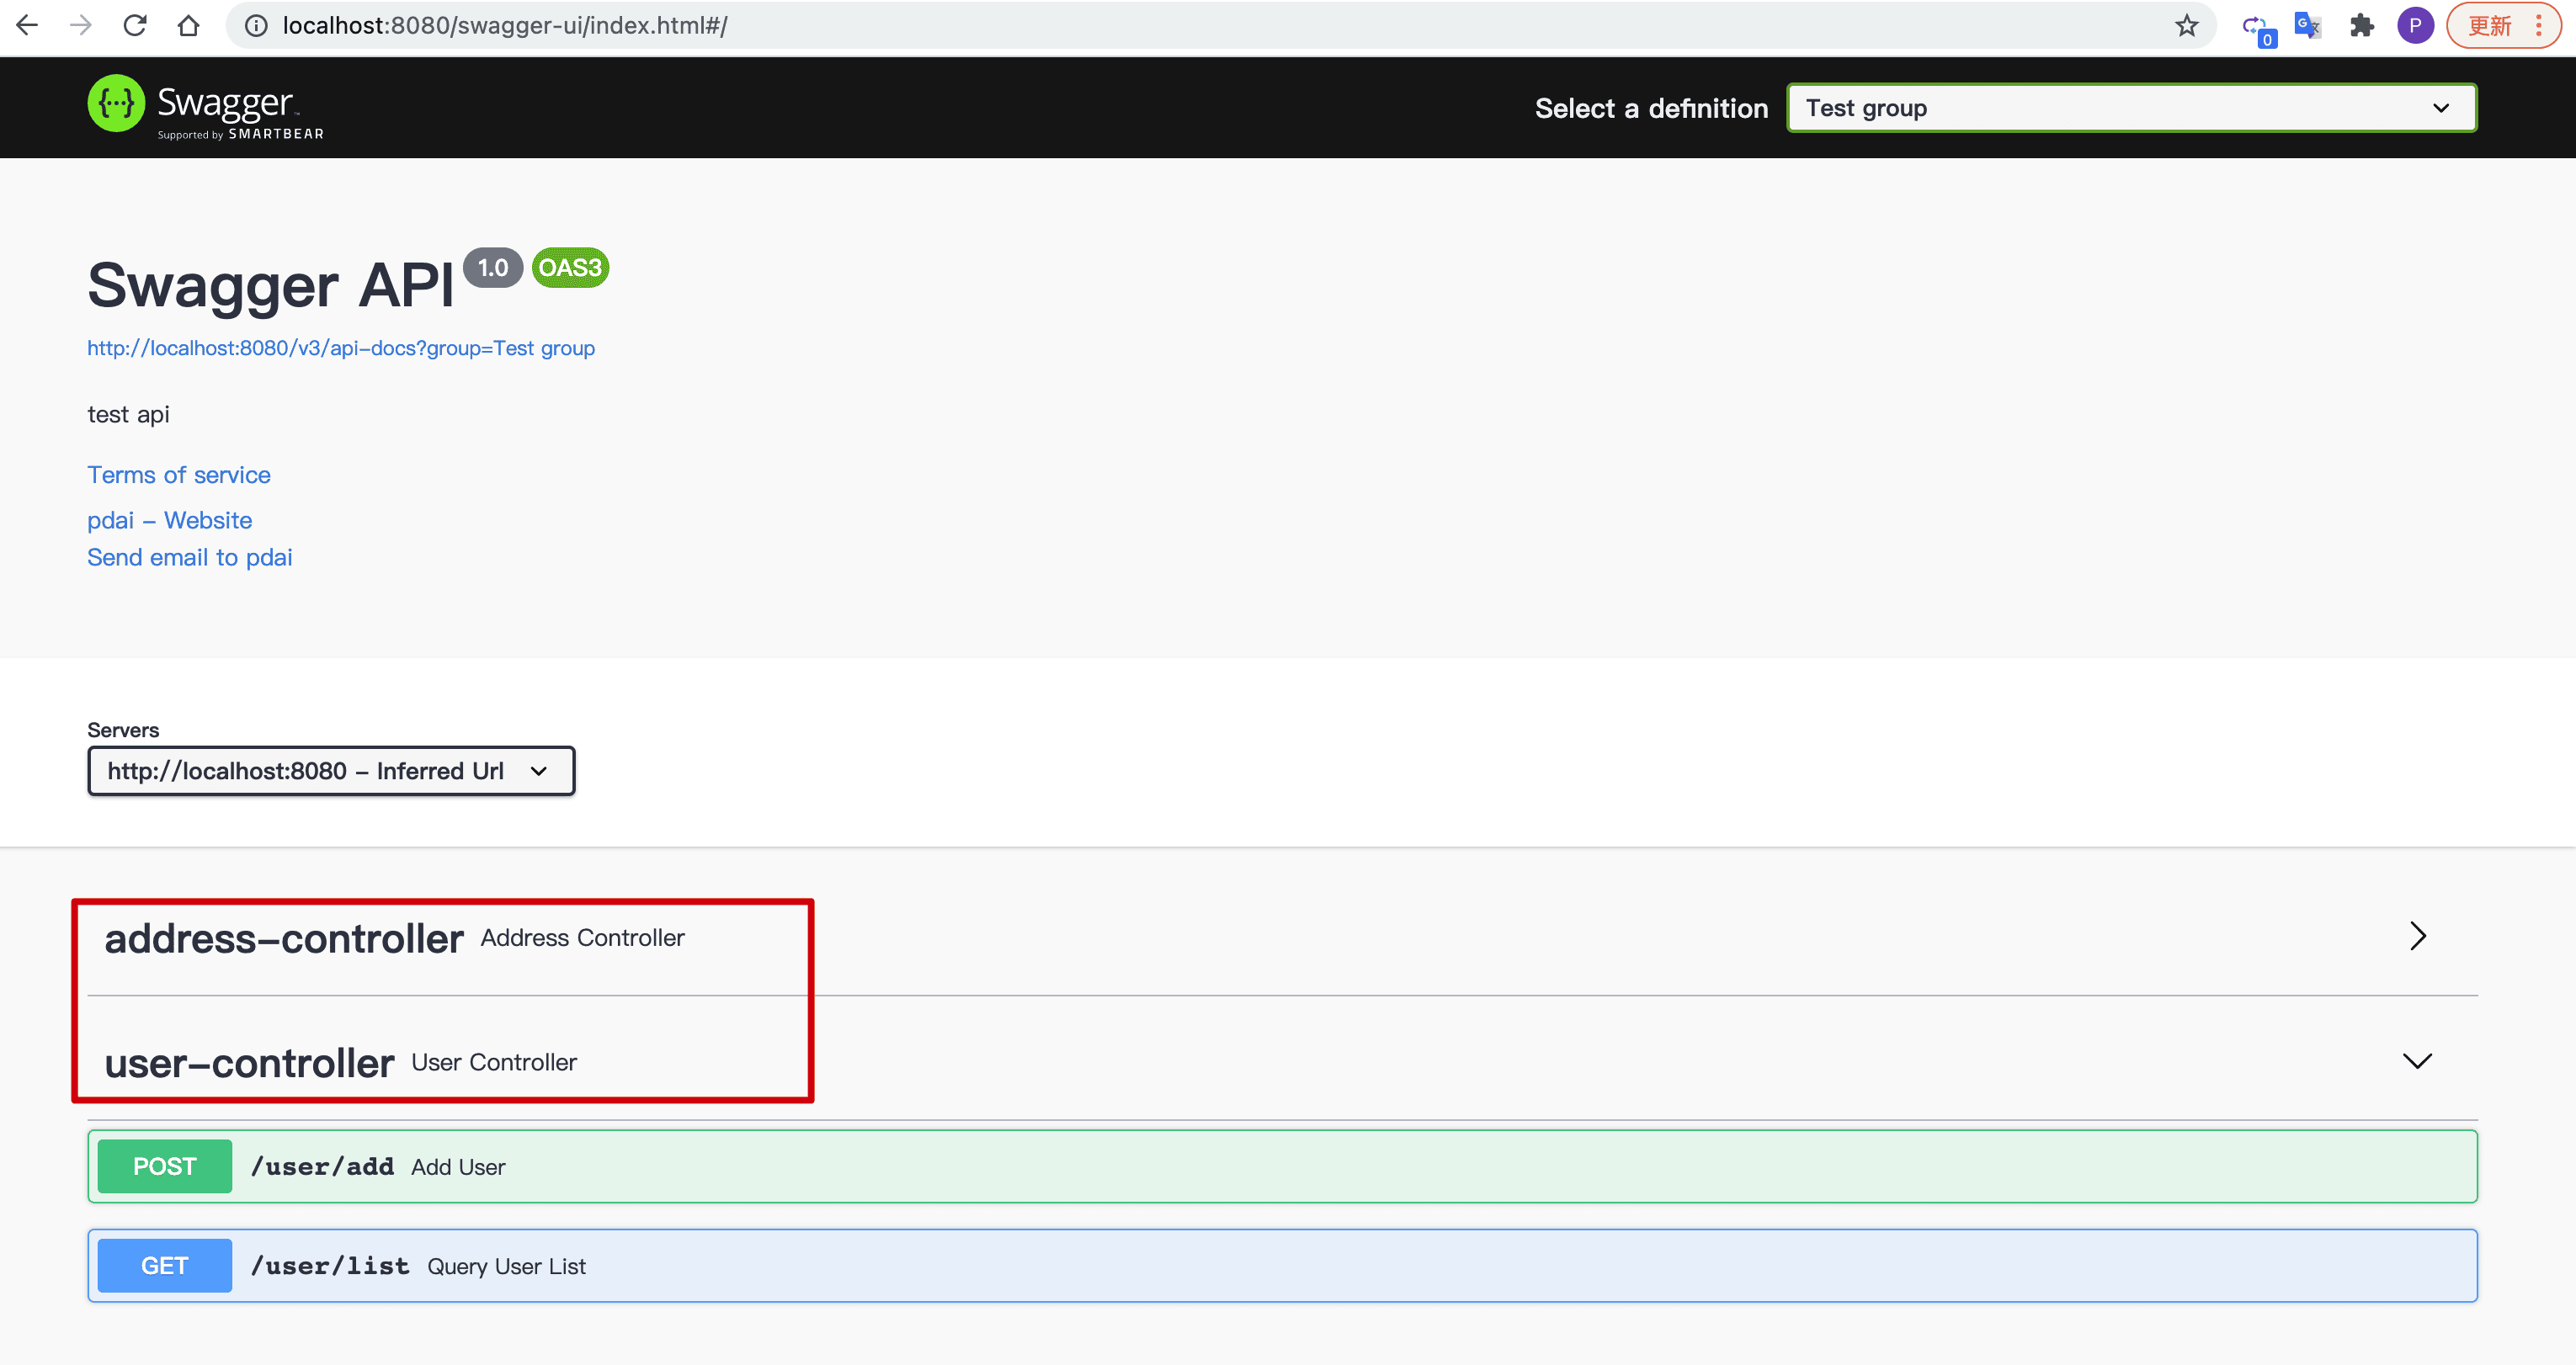Click the browser extensions puzzle icon

[2363, 27]
